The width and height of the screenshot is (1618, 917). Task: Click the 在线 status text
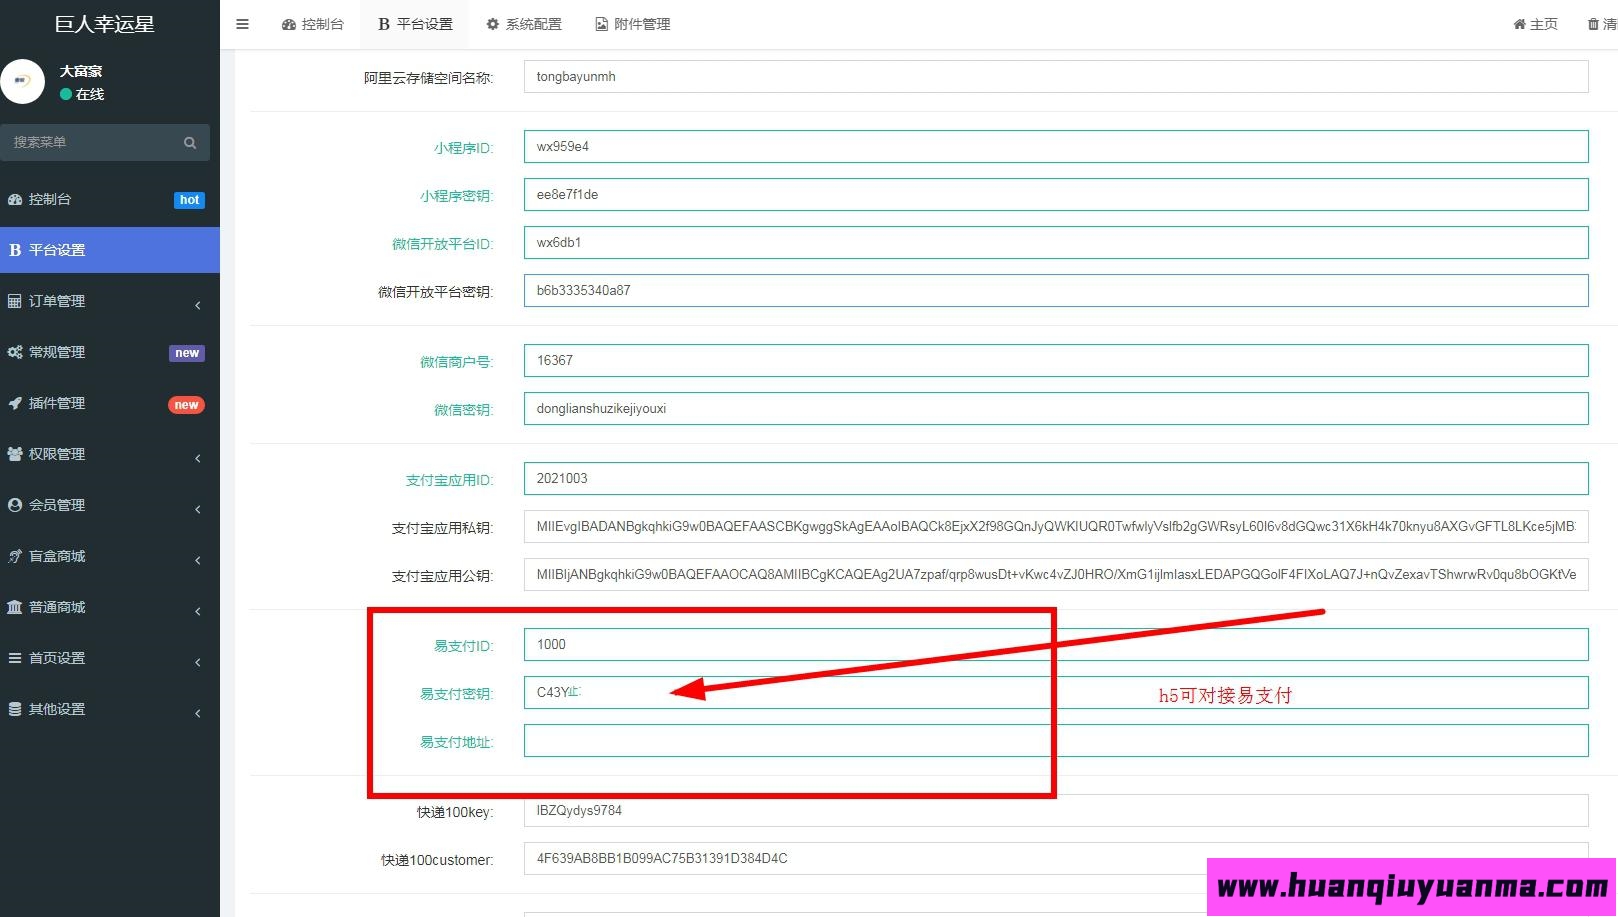click(90, 94)
